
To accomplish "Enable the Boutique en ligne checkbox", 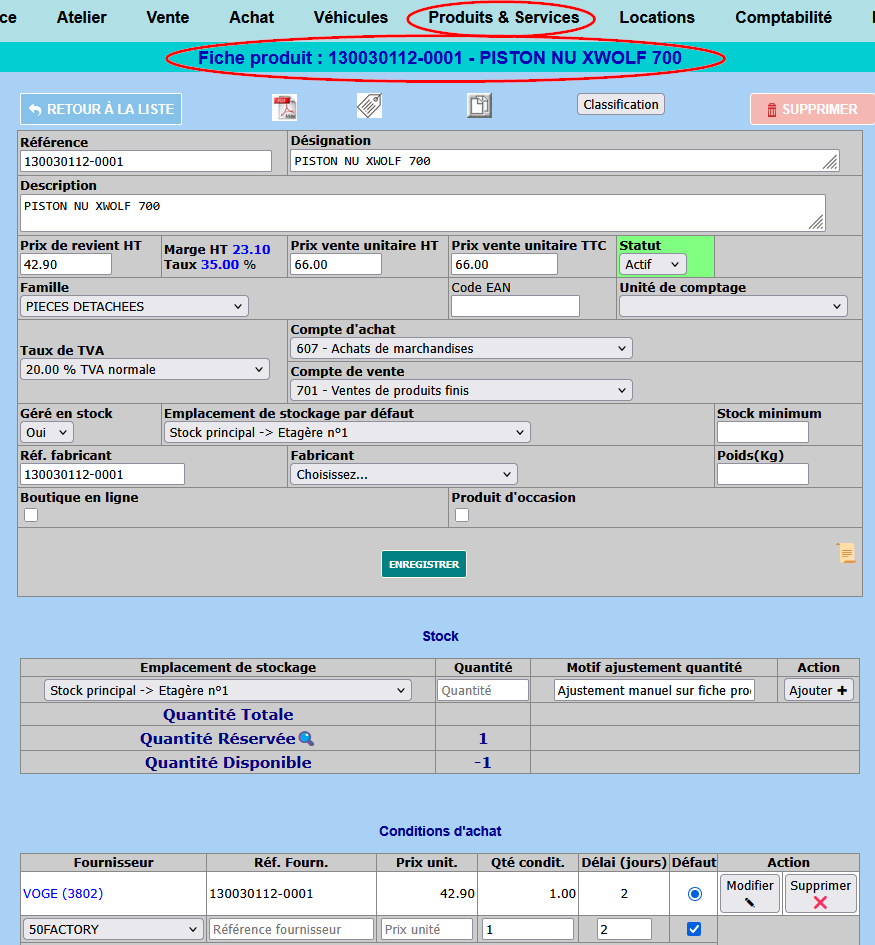I will coord(31,515).
